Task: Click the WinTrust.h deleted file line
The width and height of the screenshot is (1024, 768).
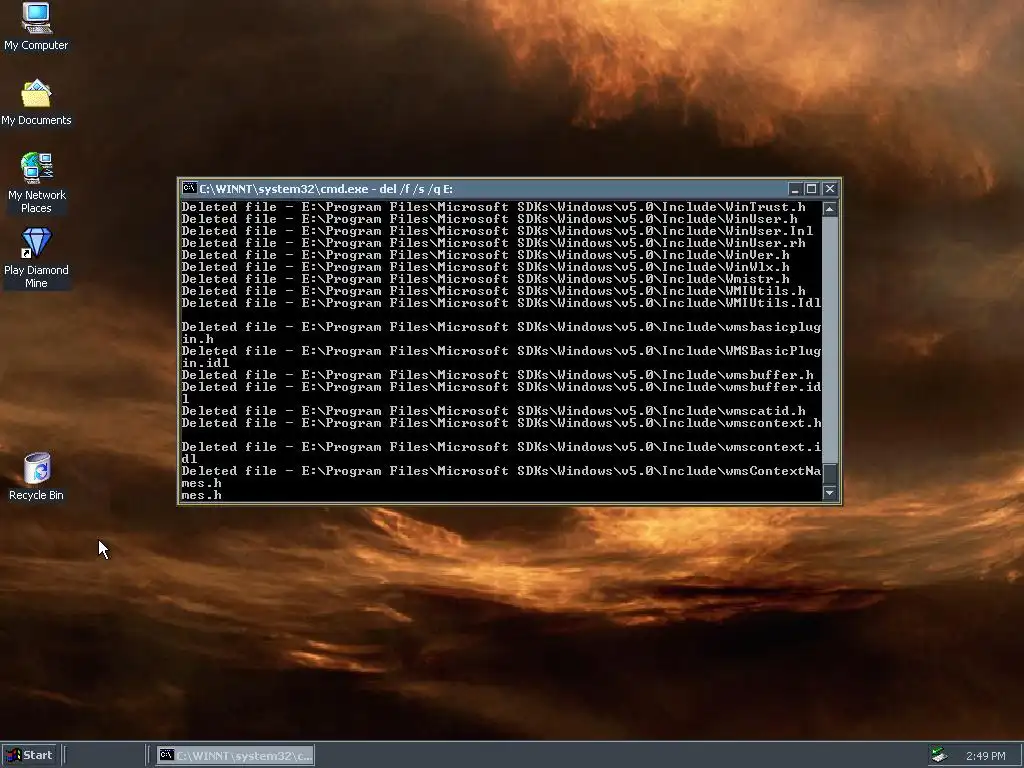Action: pyautogui.click(x=494, y=207)
